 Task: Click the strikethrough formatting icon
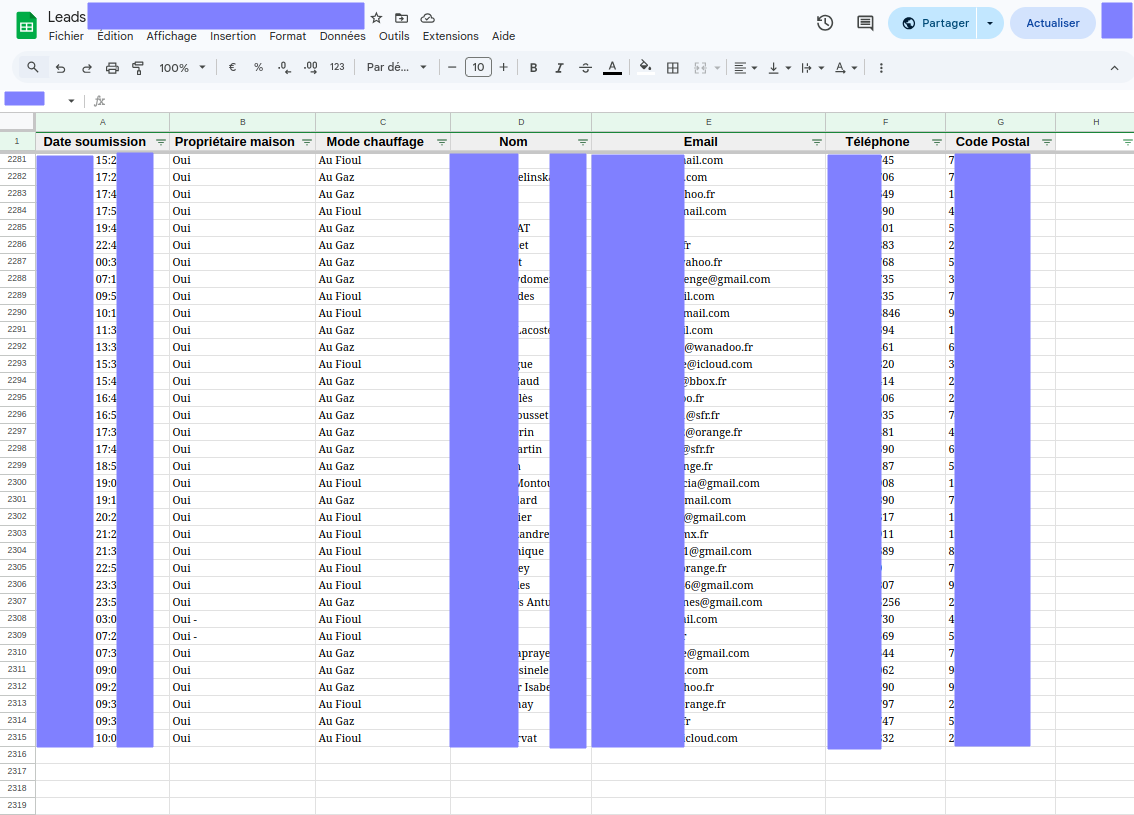click(586, 68)
